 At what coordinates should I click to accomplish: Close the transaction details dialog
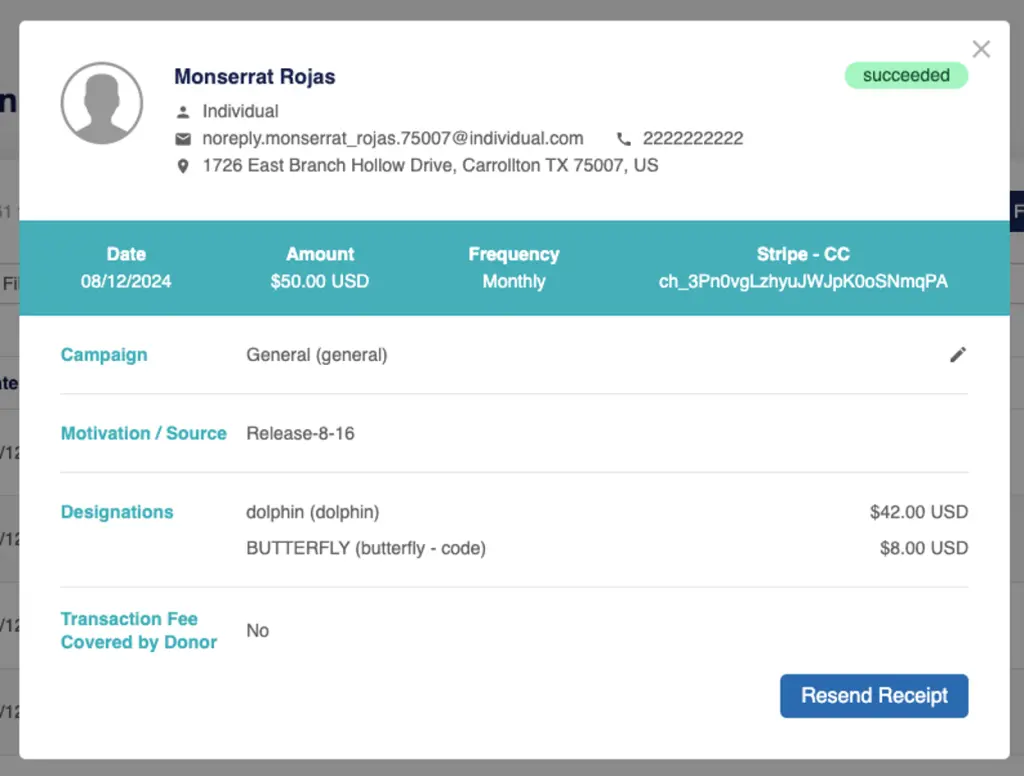(981, 49)
